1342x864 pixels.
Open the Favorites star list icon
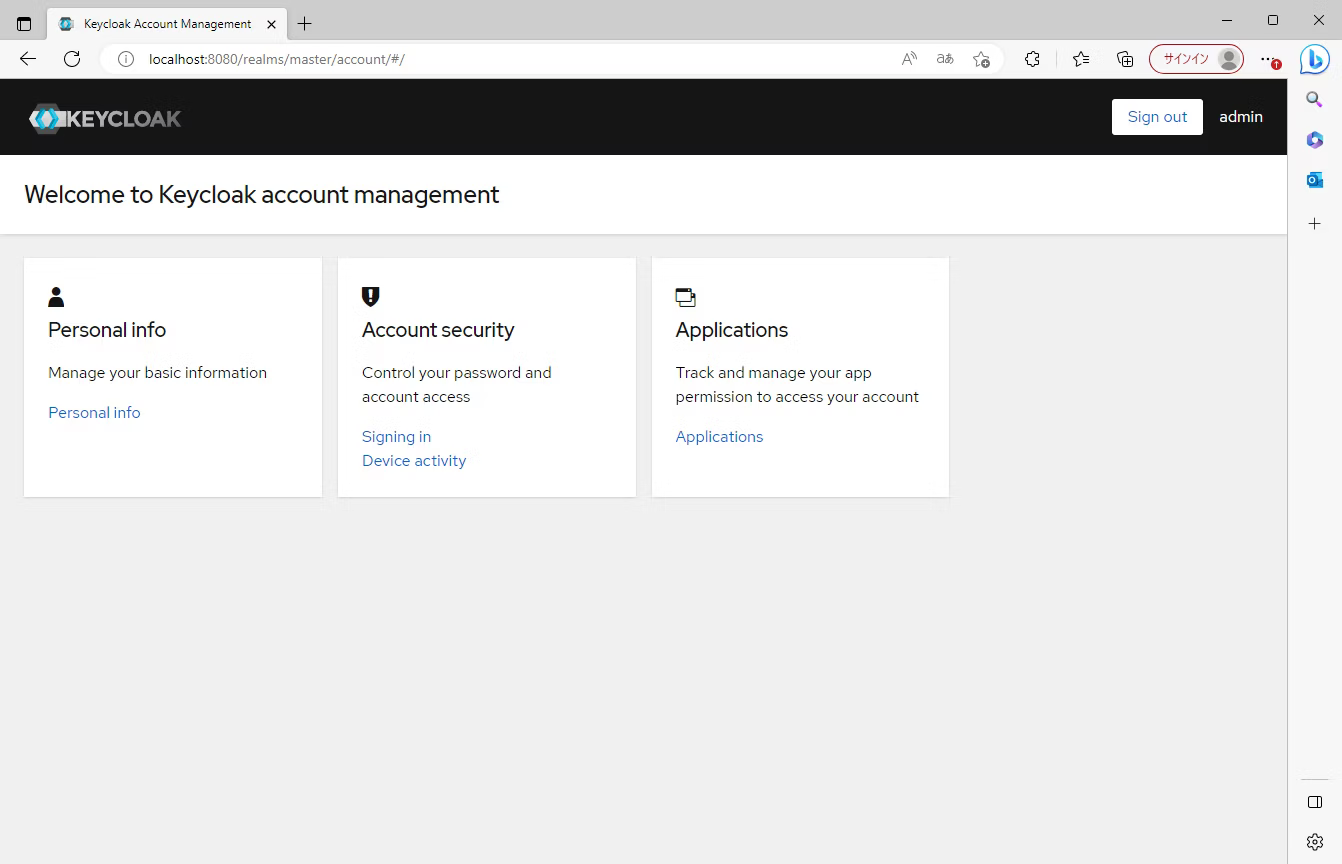pyautogui.click(x=1081, y=59)
